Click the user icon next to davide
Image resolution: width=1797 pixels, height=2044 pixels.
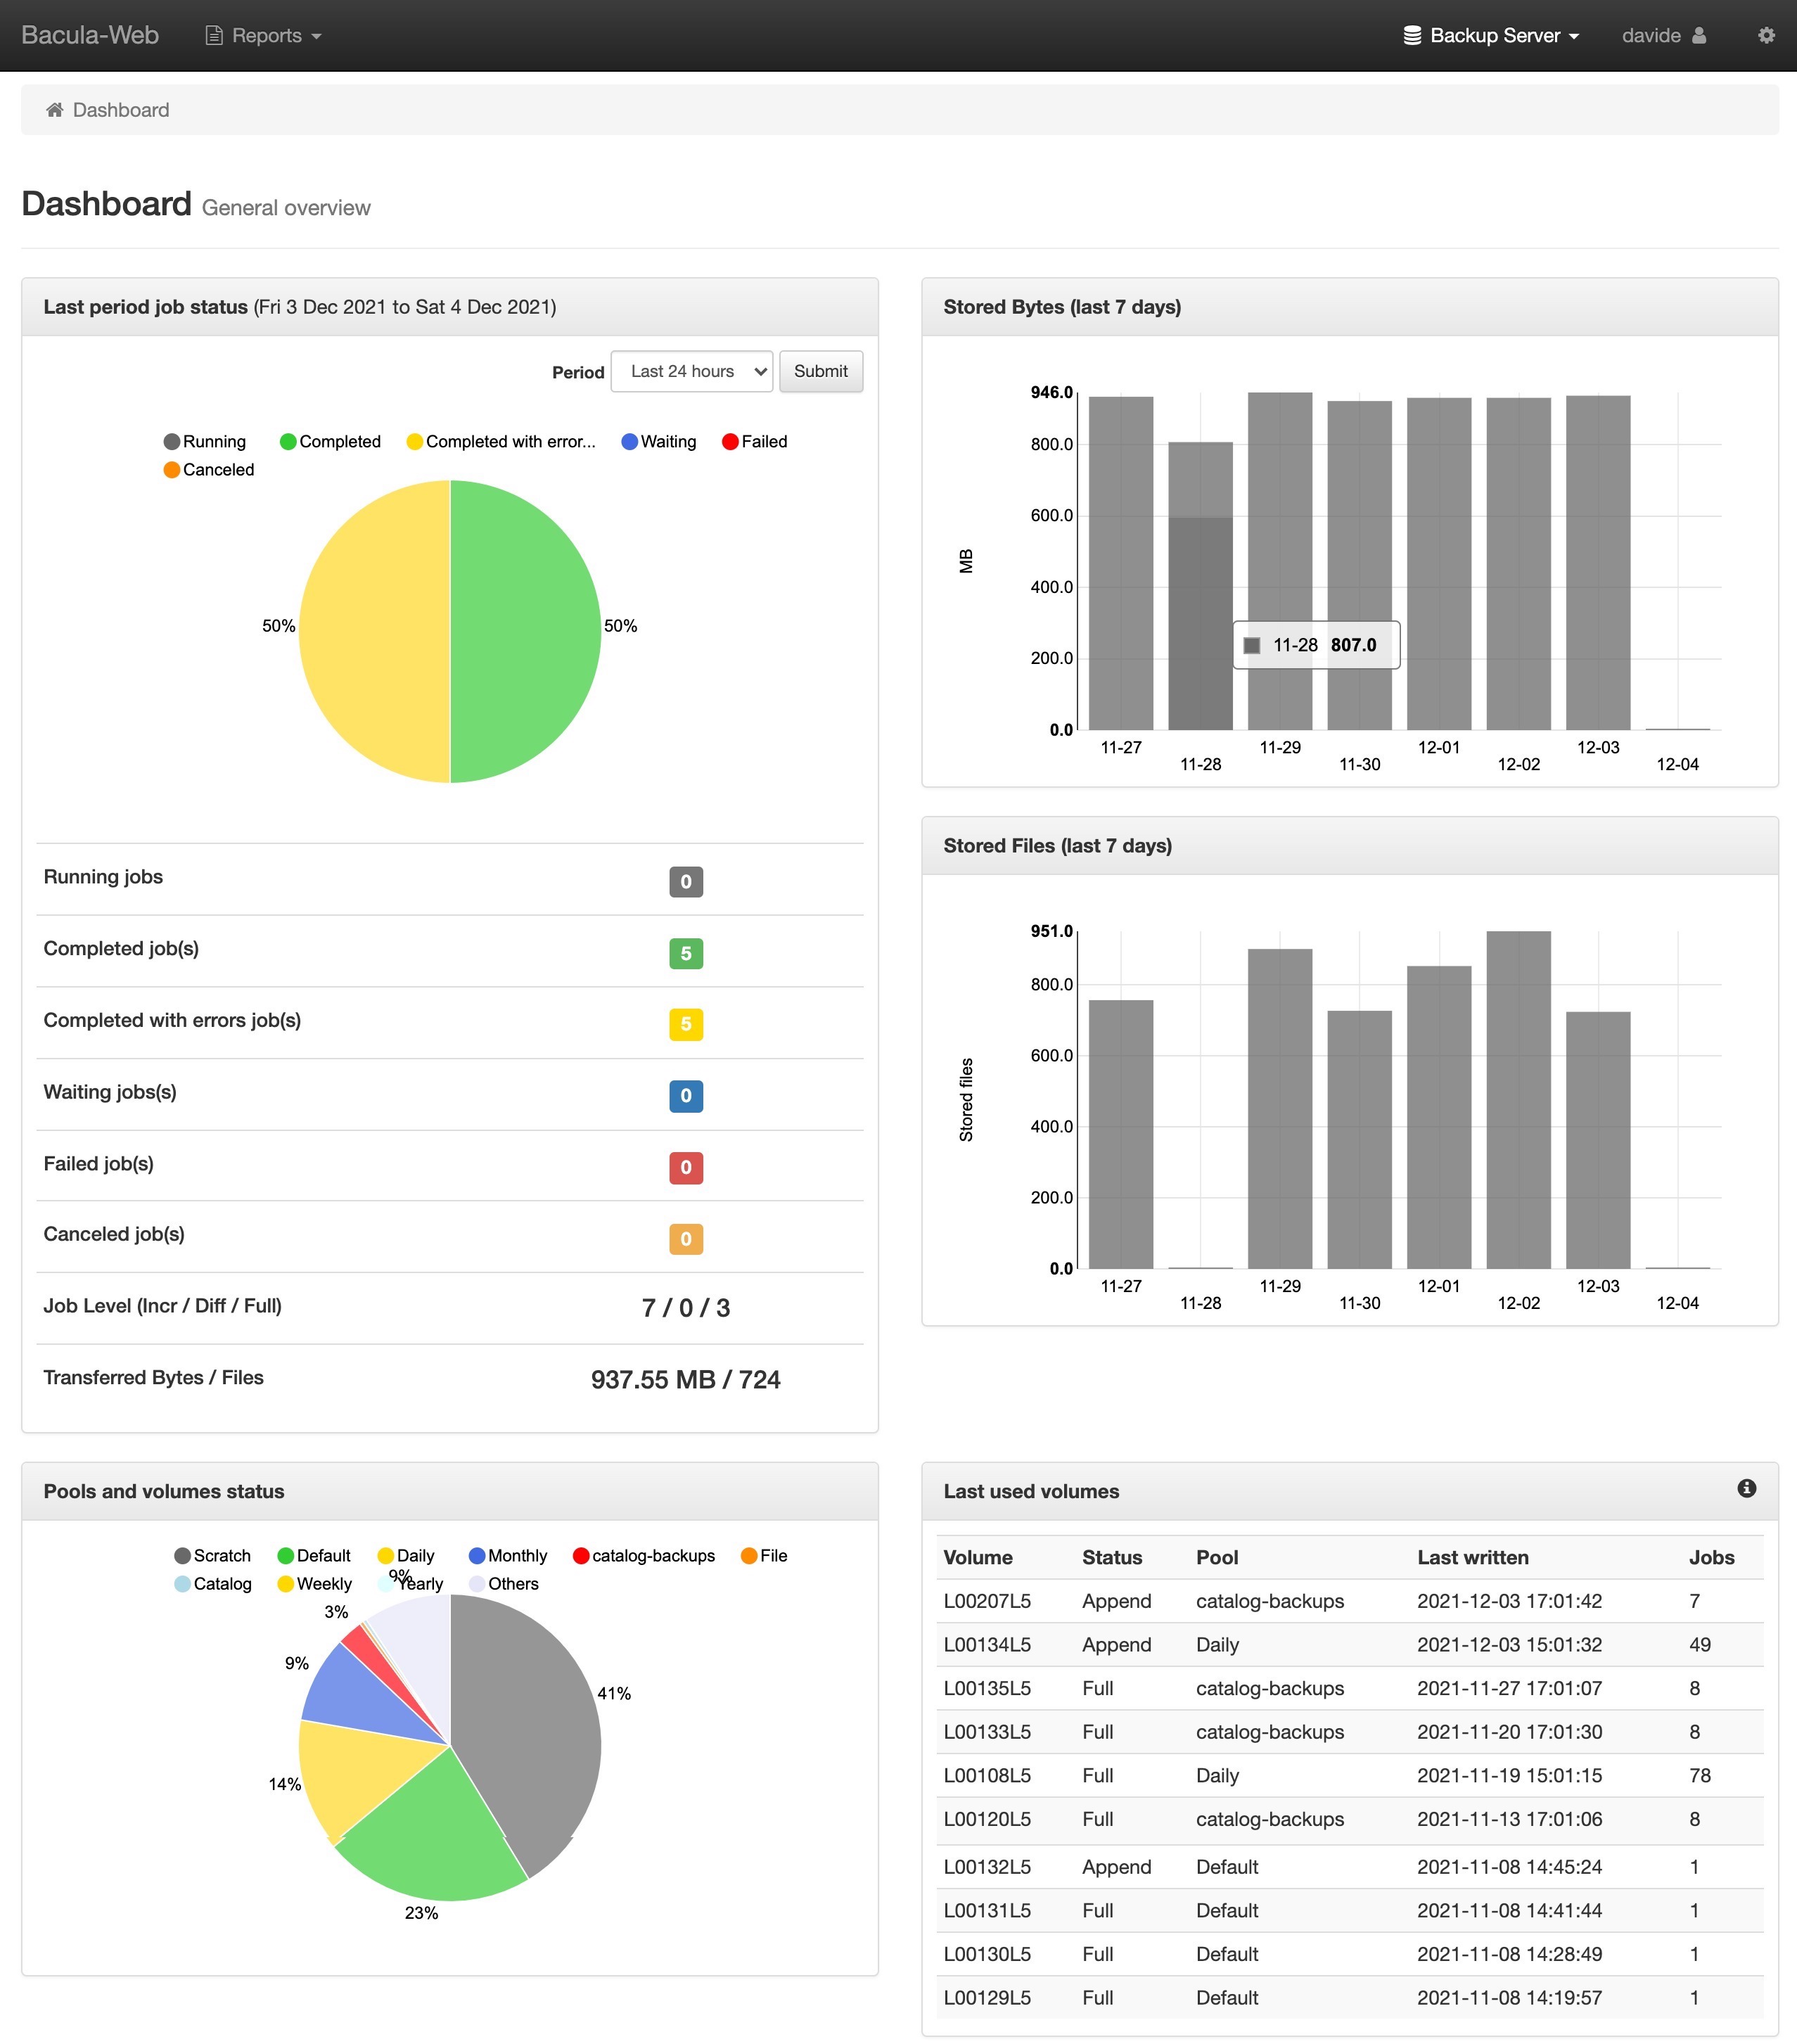click(1699, 35)
